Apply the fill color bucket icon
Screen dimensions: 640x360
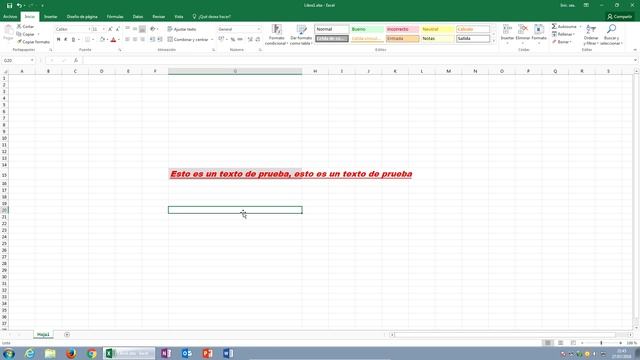tap(102, 40)
